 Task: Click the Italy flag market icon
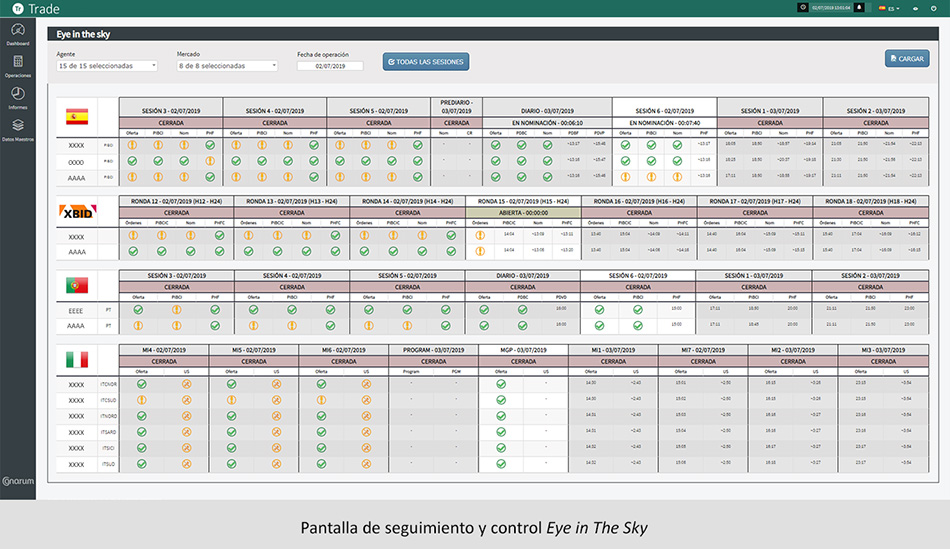78,359
